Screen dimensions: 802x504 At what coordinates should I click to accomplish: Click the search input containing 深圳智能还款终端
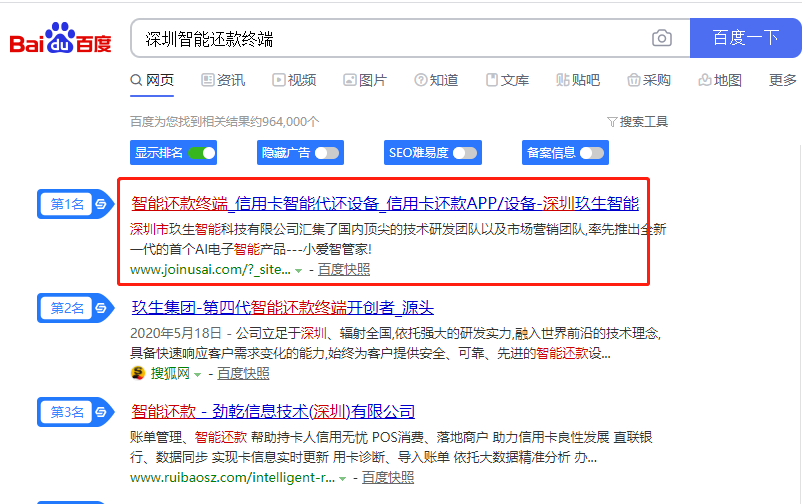390,38
